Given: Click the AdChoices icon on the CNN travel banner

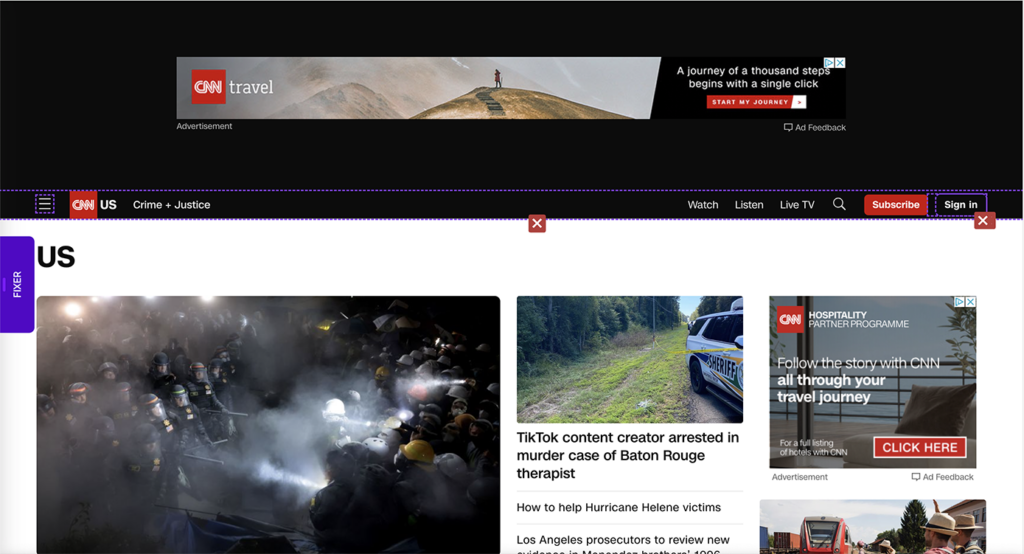Looking at the screenshot, I should 830,63.
